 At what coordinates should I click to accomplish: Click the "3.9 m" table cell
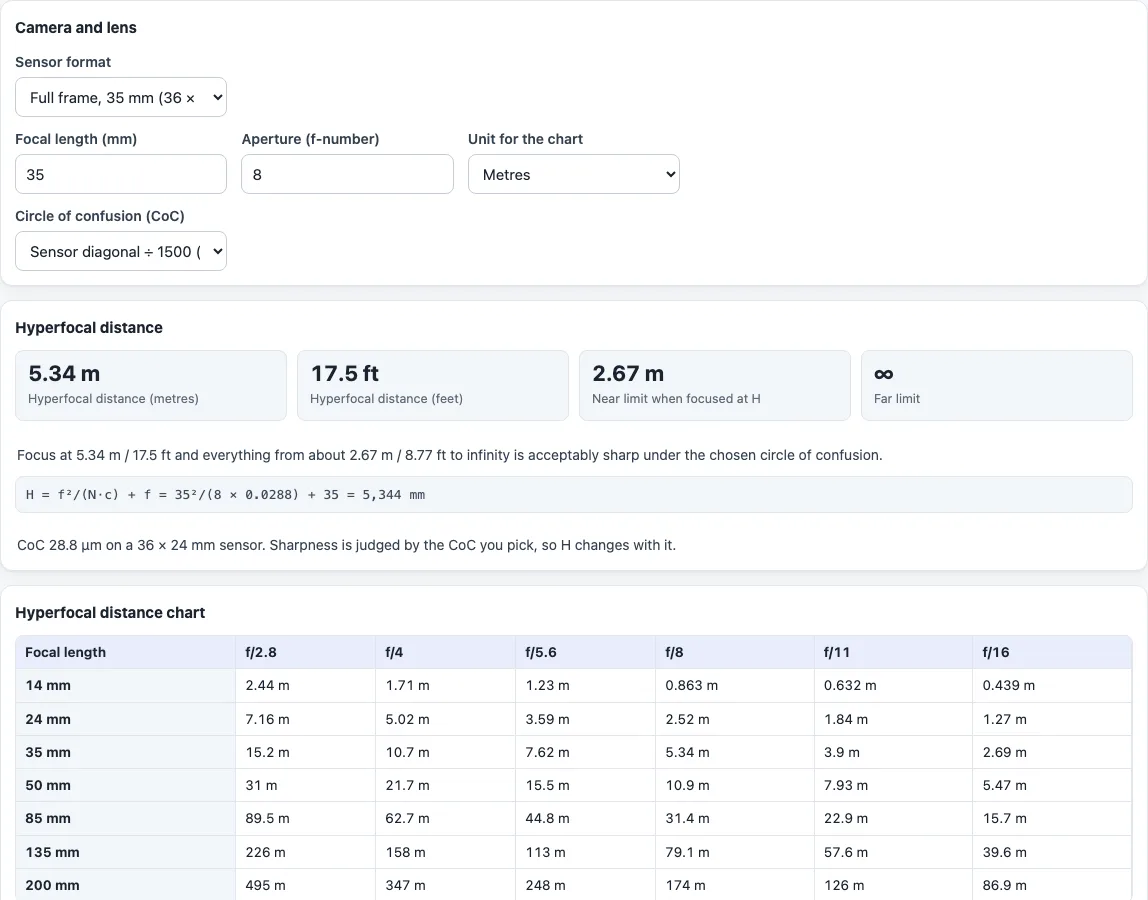[893, 752]
